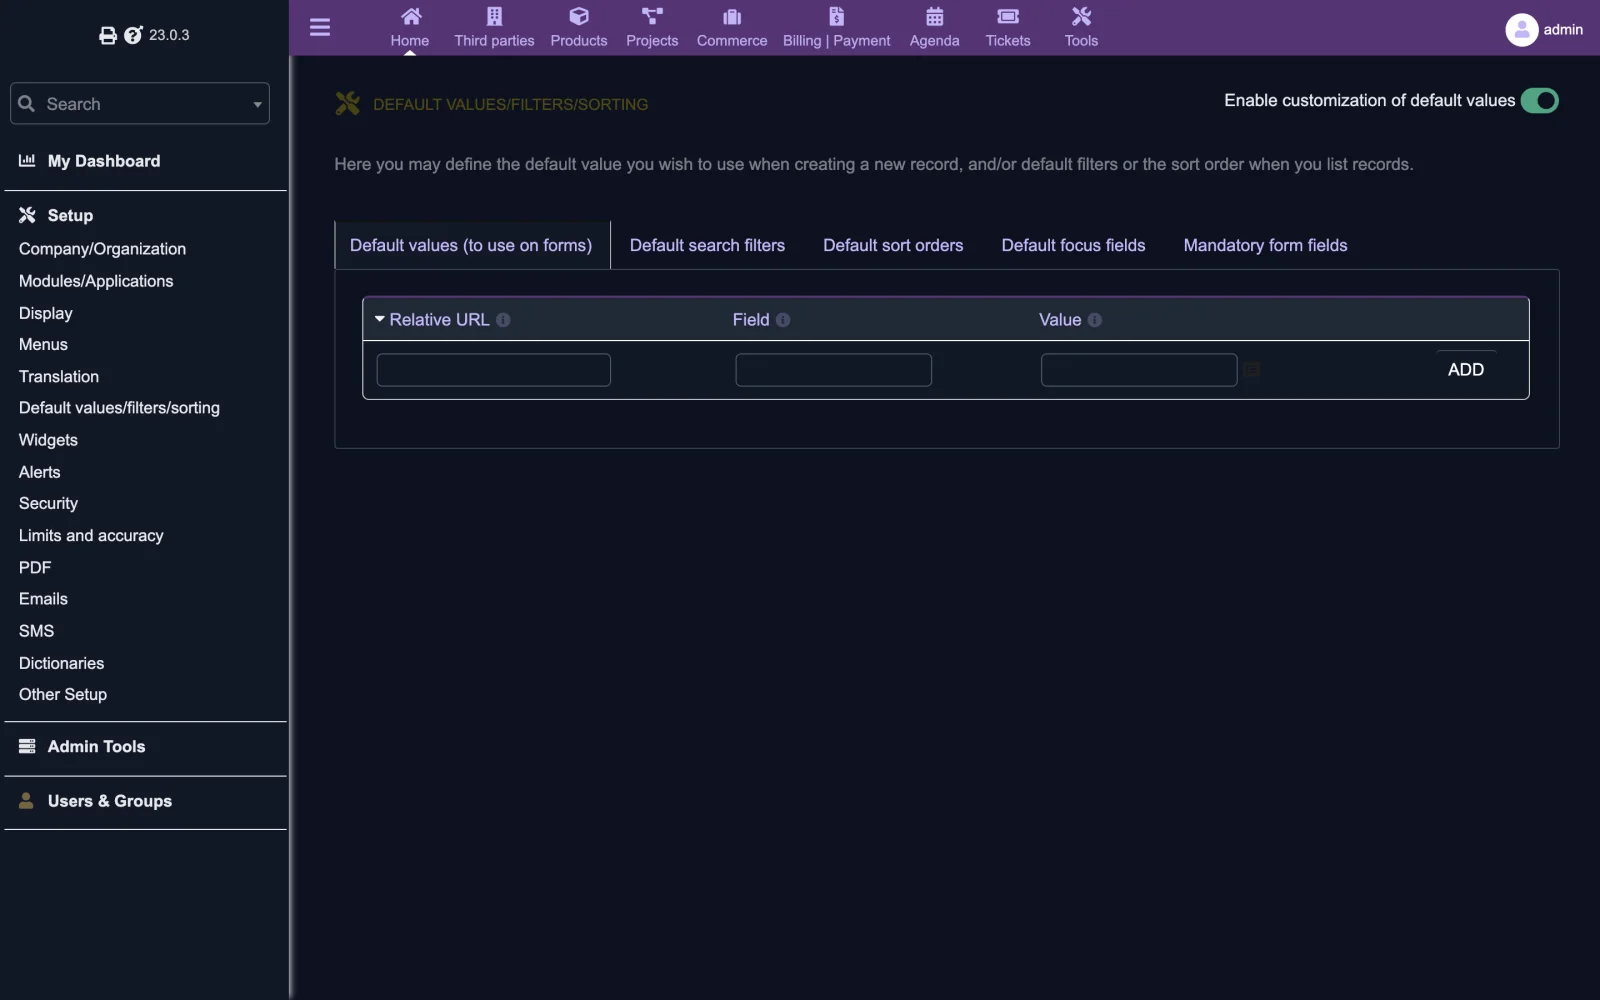Toggle the hamburger menu icon
The image size is (1600, 1000).
[x=320, y=27]
